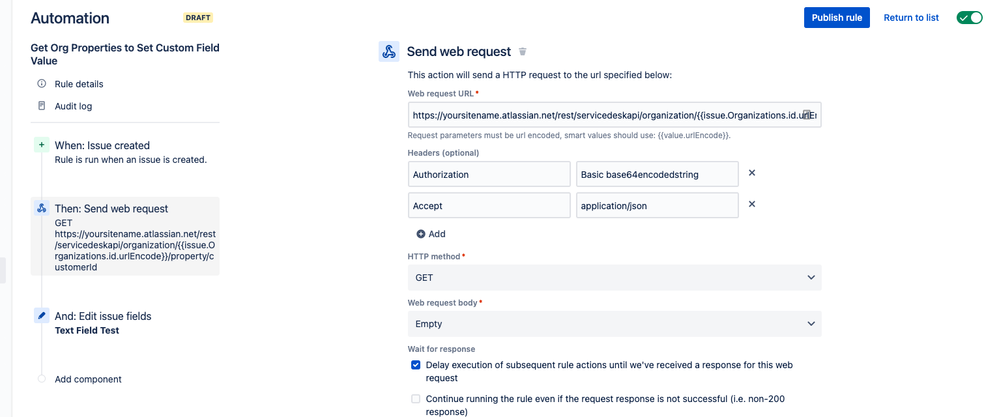Click the web request icon in rule chain
The height and width of the screenshot is (417, 999).
coord(42,209)
